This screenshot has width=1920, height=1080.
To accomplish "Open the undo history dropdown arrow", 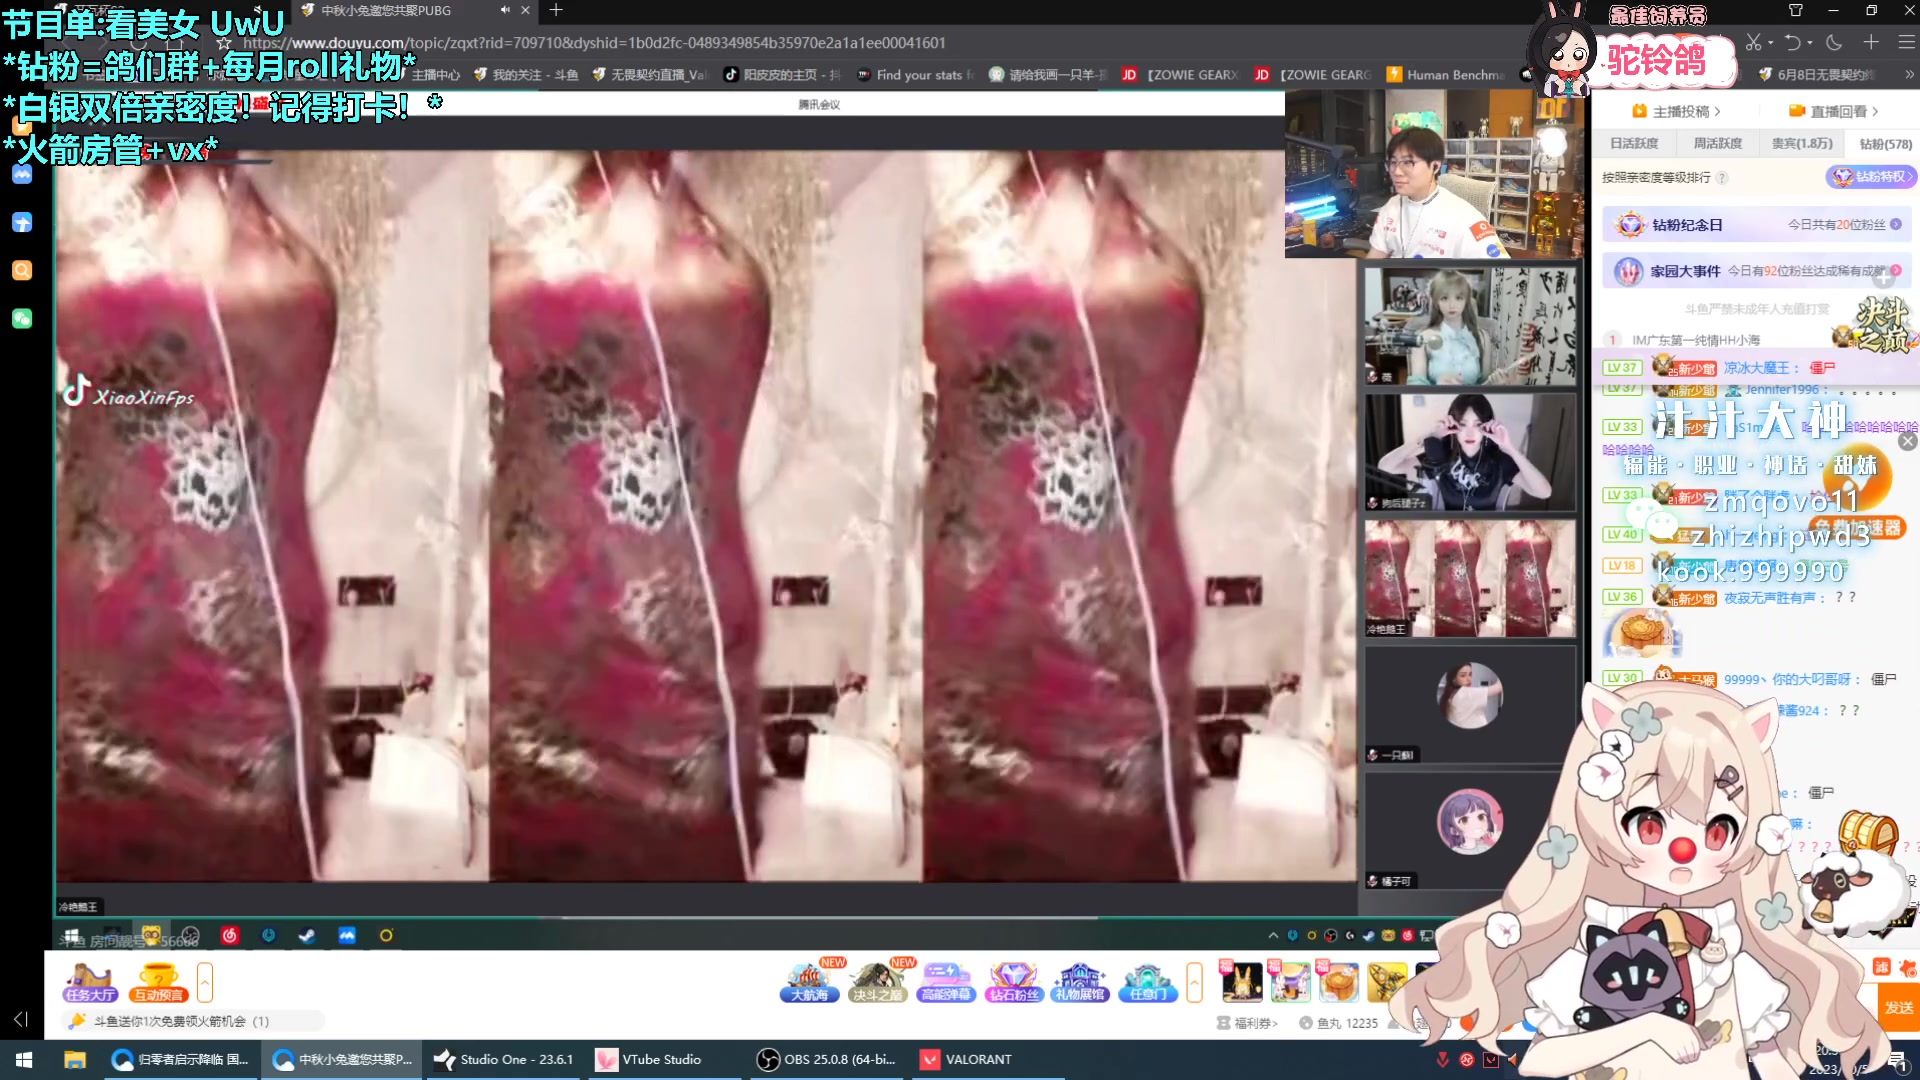I will click(x=1809, y=43).
